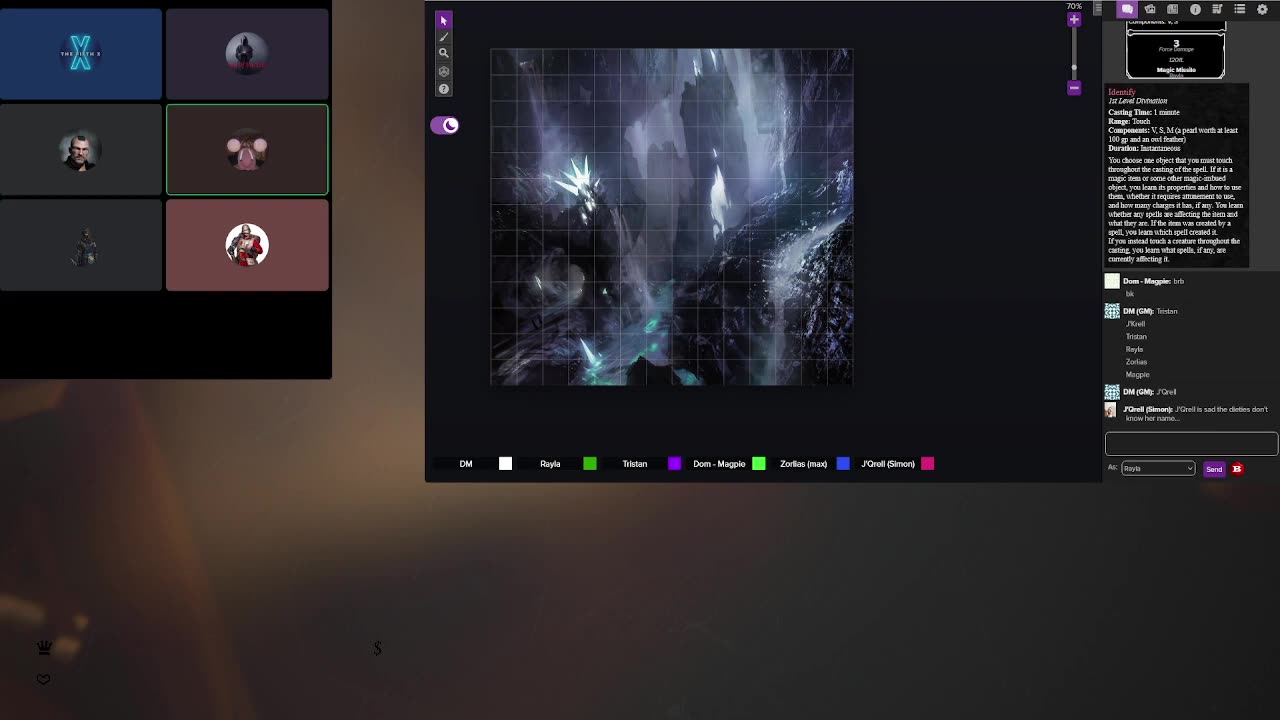The height and width of the screenshot is (720, 1280).
Task: Click Tristan's purple color swatch
Action: (x=674, y=464)
